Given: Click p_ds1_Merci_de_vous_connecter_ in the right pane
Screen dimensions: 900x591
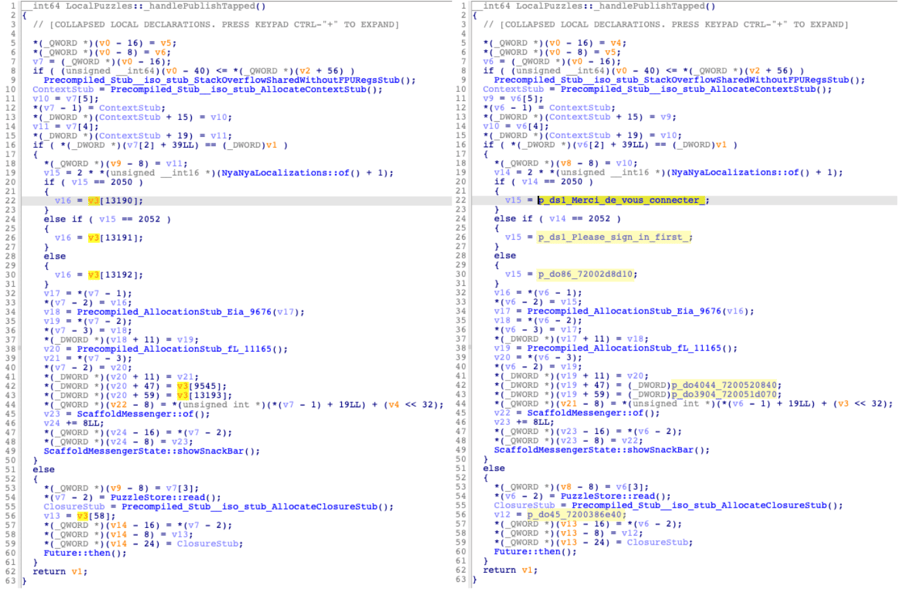Looking at the screenshot, I should coord(623,200).
